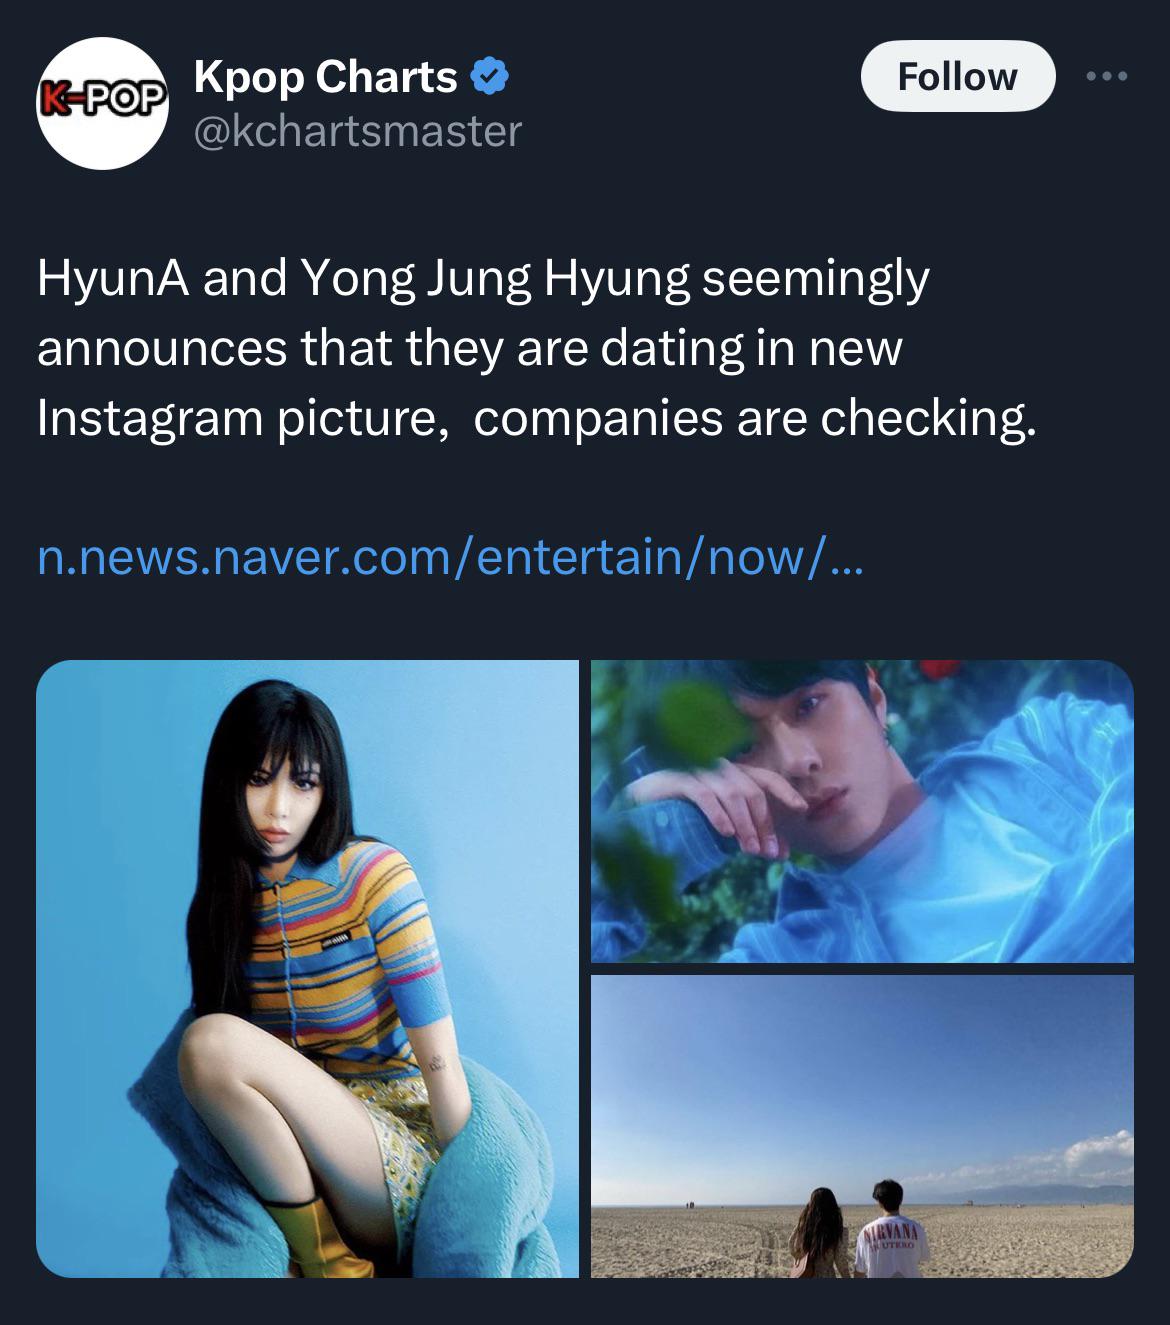
Task: Open the beach photo of the couple
Action: pyautogui.click(x=862, y=1126)
